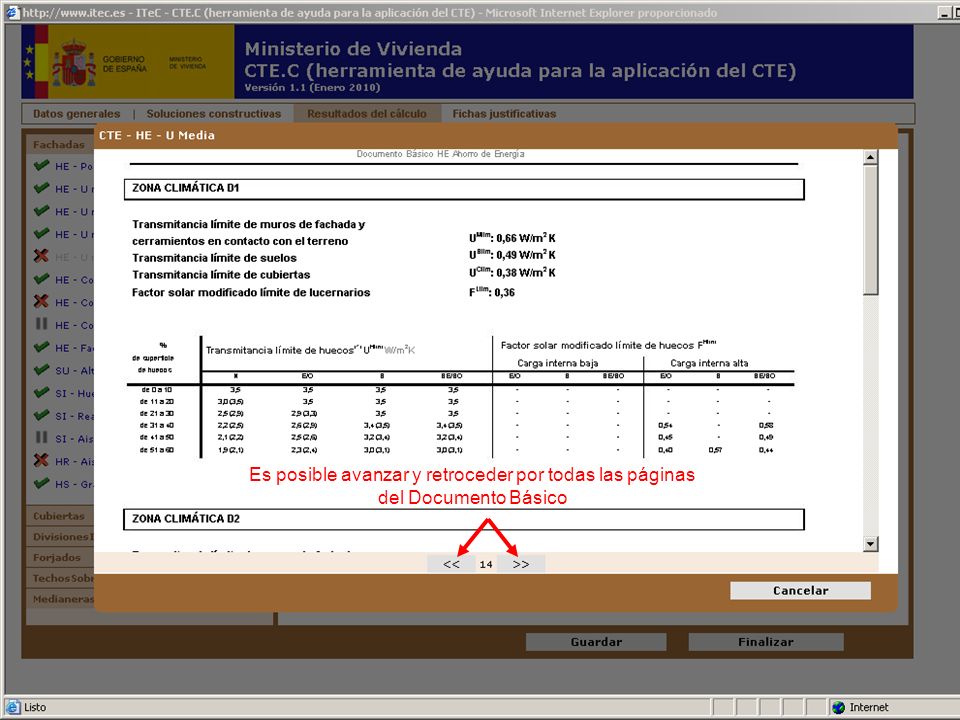Click the page number 14 field

tap(486, 564)
